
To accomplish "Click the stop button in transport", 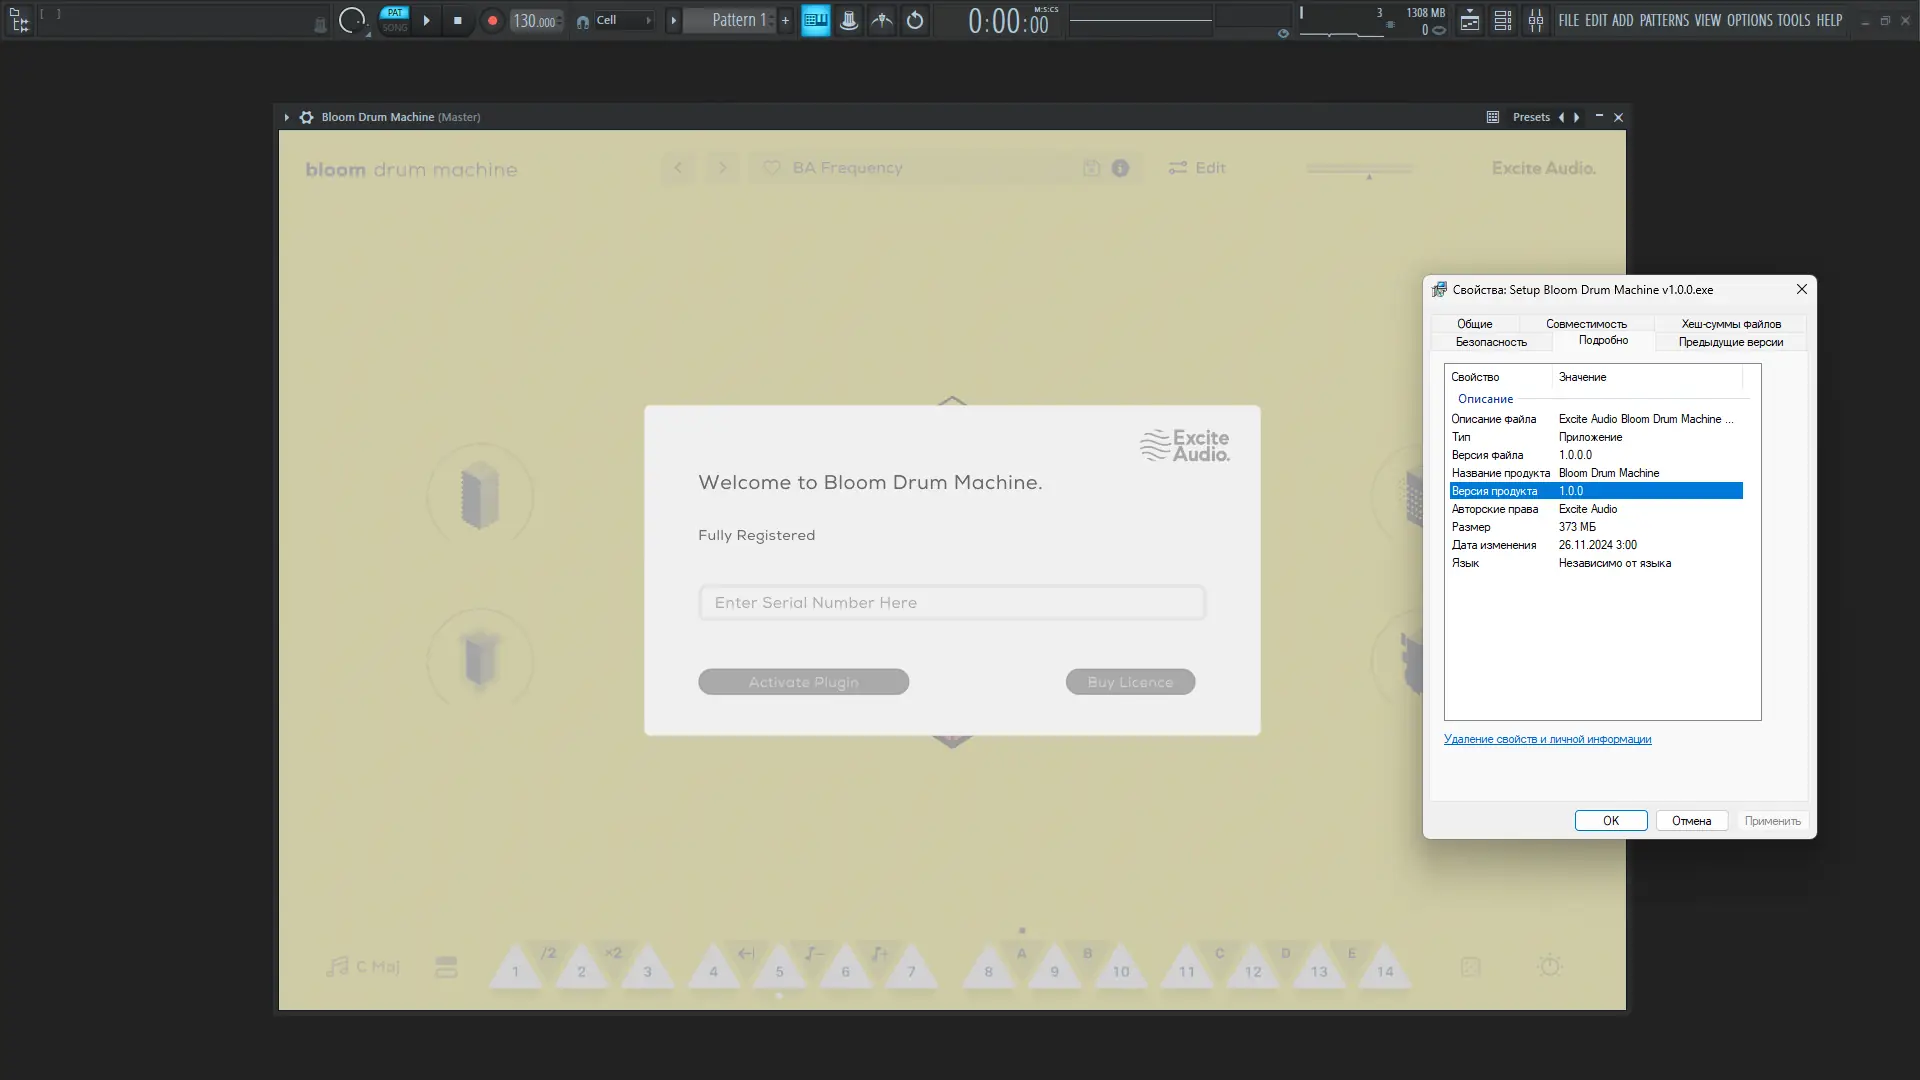I will [458, 20].
